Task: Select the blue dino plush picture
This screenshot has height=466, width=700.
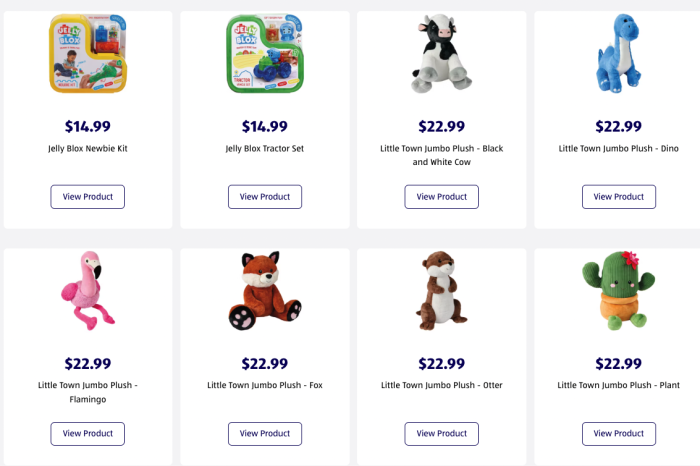Action: (x=618, y=52)
